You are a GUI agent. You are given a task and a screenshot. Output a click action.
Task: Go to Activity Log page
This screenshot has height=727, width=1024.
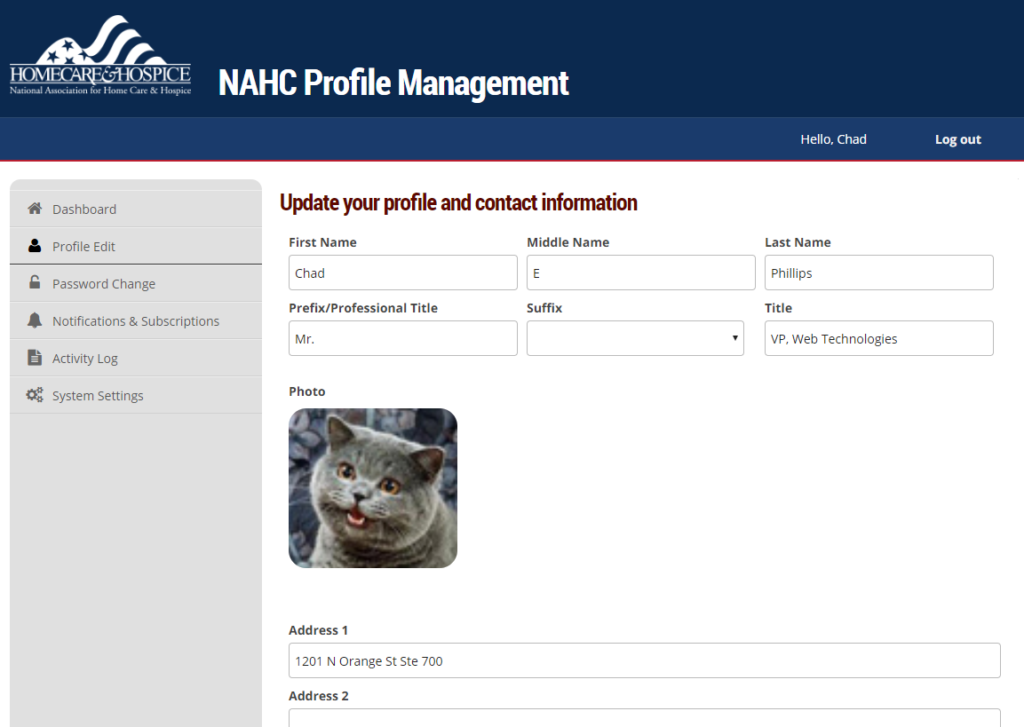click(85, 358)
